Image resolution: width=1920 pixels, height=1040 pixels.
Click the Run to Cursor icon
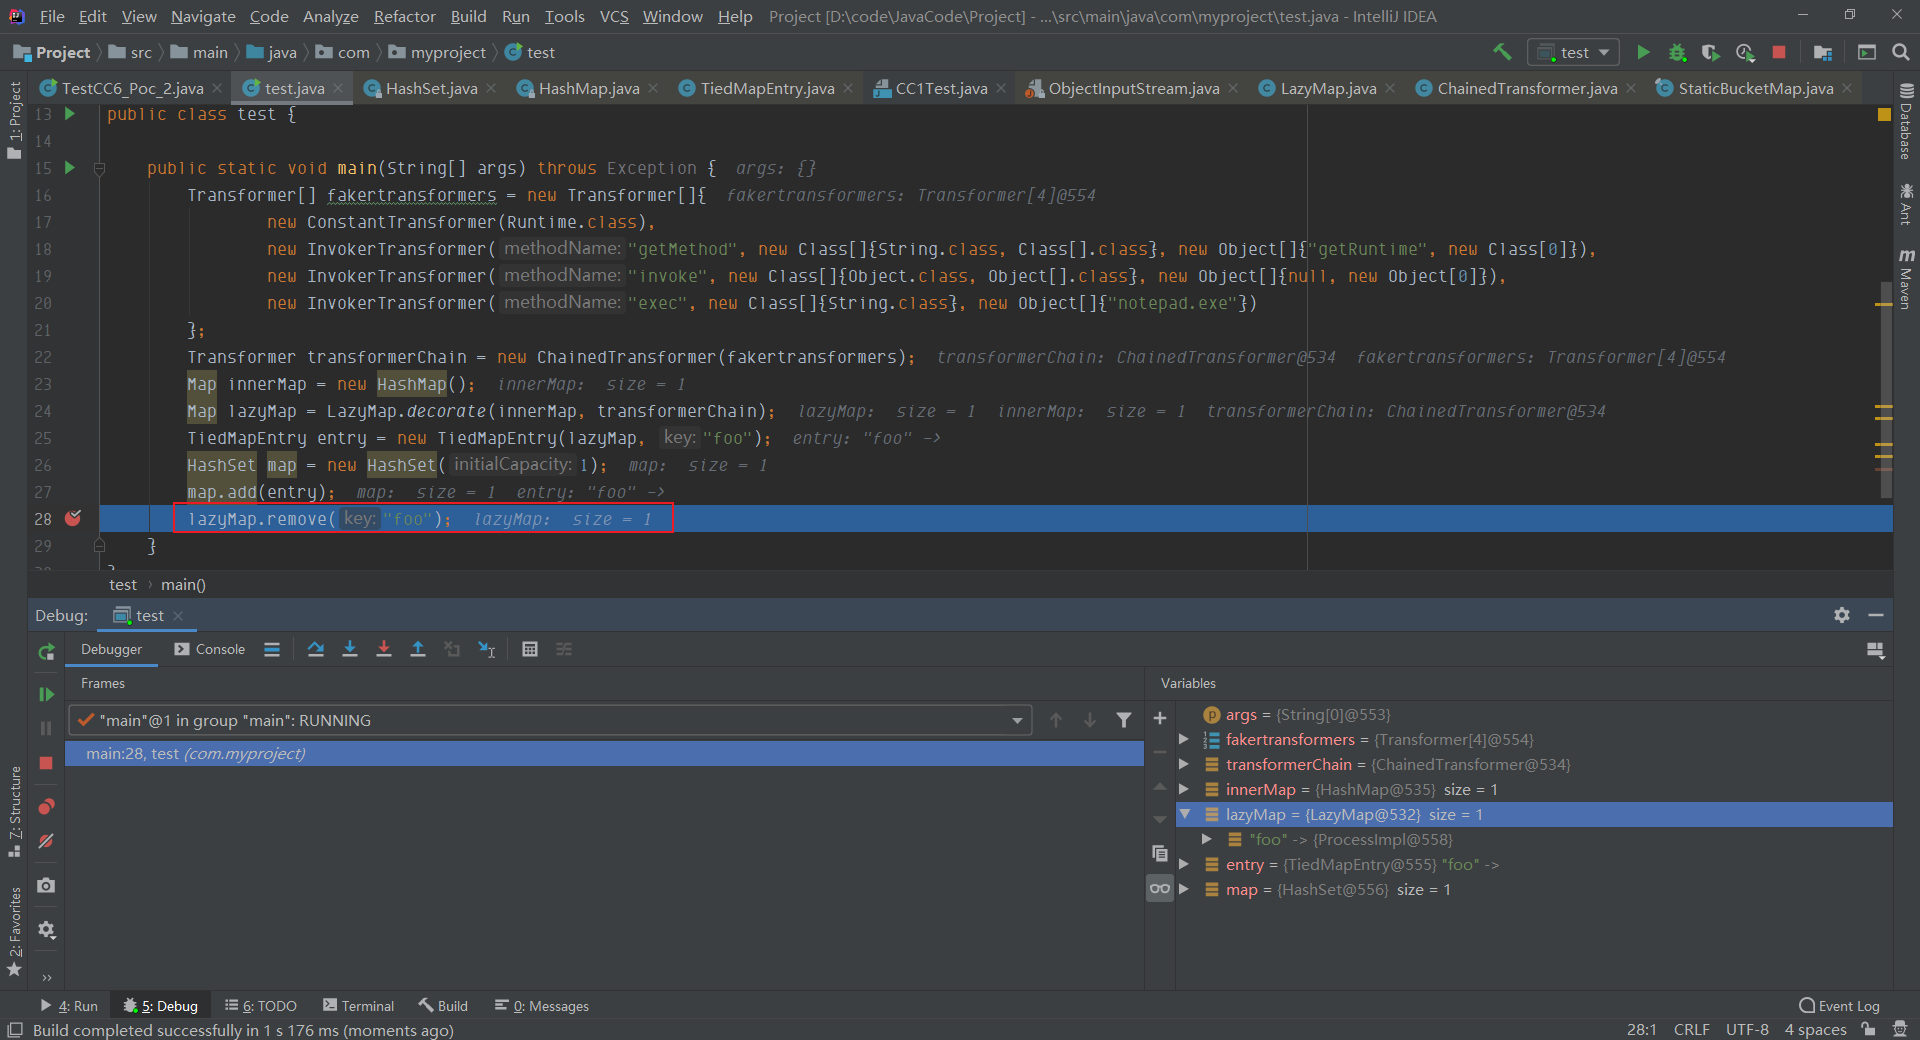487,649
